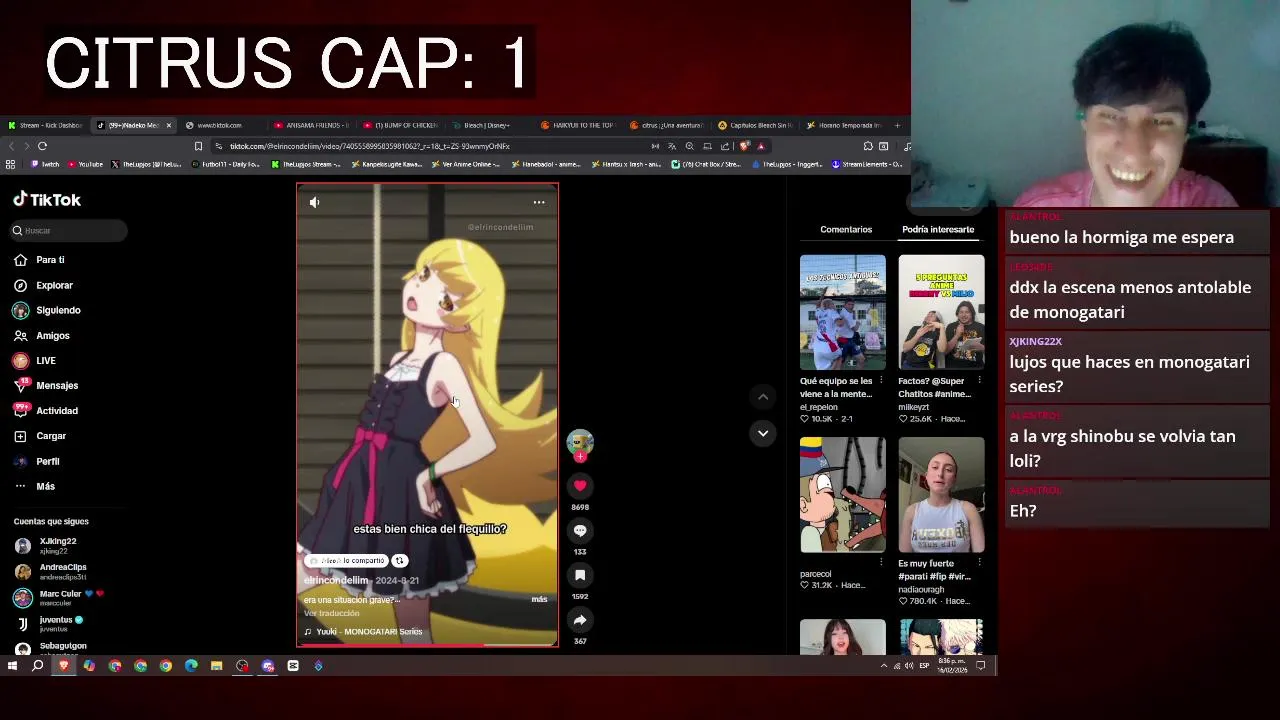Click the Buscar search field

(68, 231)
